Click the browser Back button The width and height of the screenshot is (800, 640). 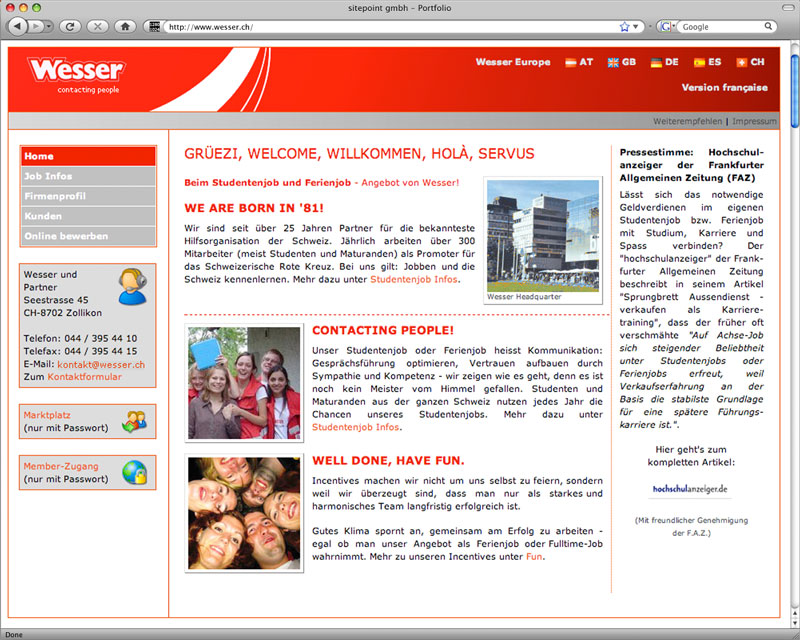pos(17,26)
